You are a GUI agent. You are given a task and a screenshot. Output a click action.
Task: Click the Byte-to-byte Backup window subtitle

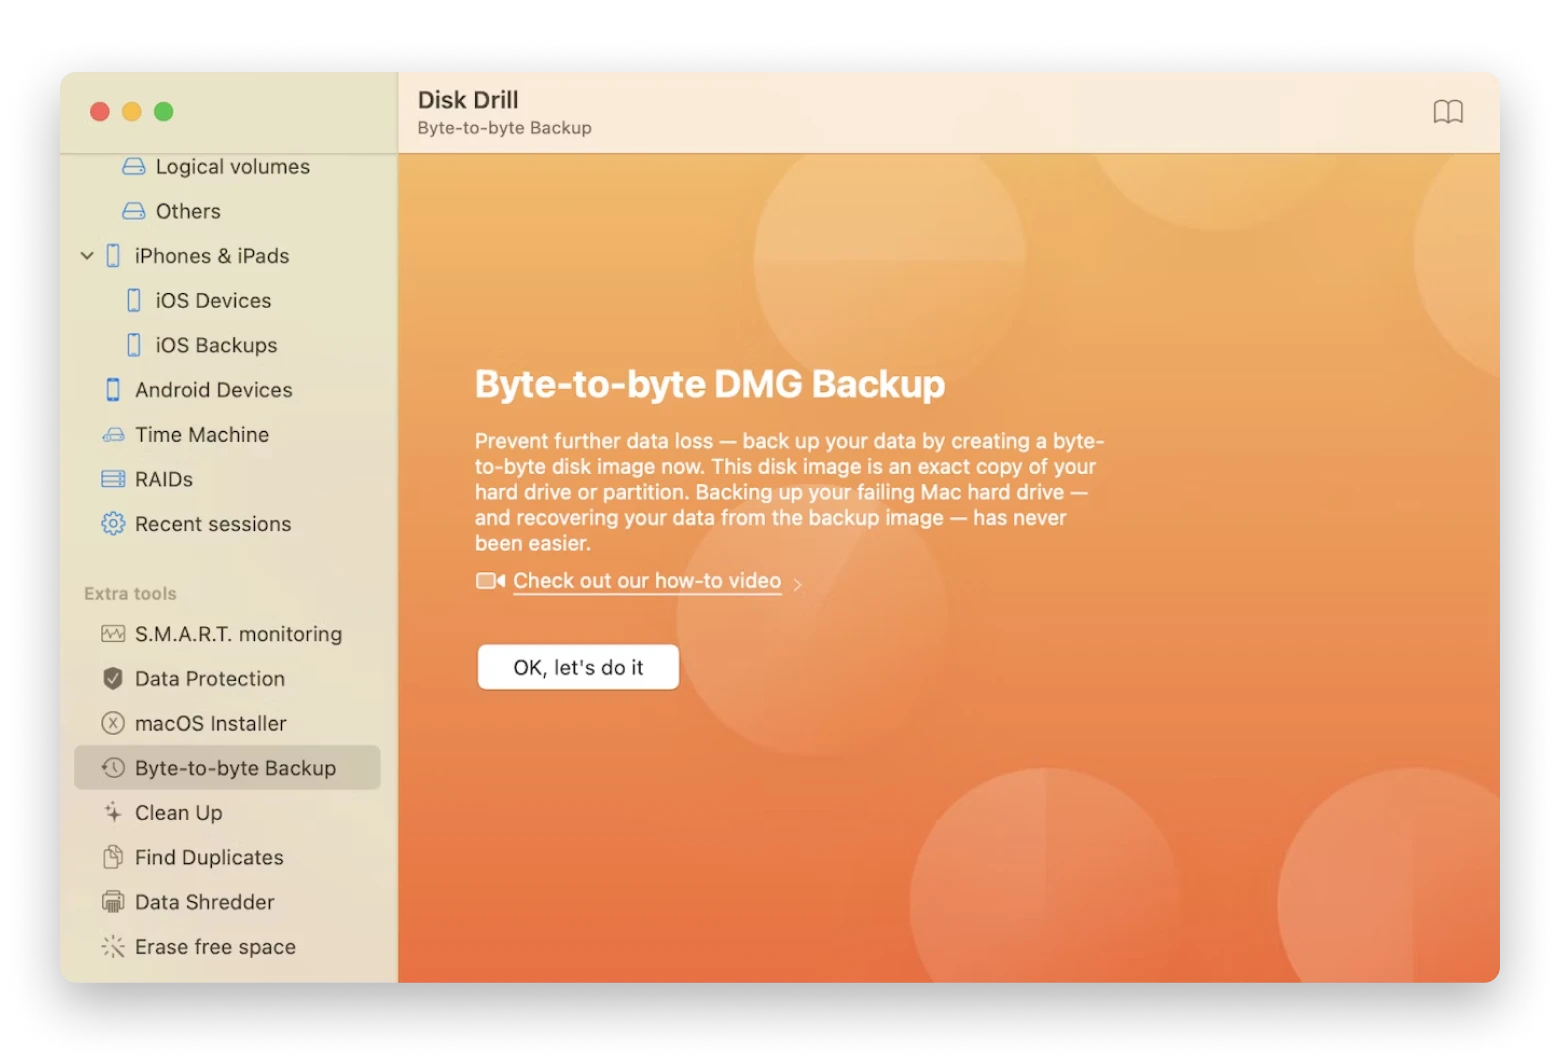point(504,128)
